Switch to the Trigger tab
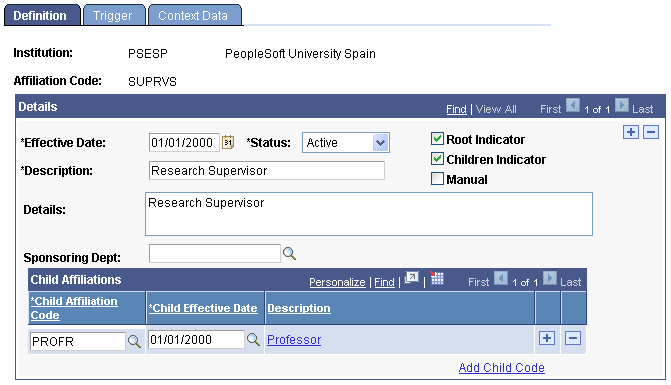 click(x=113, y=15)
